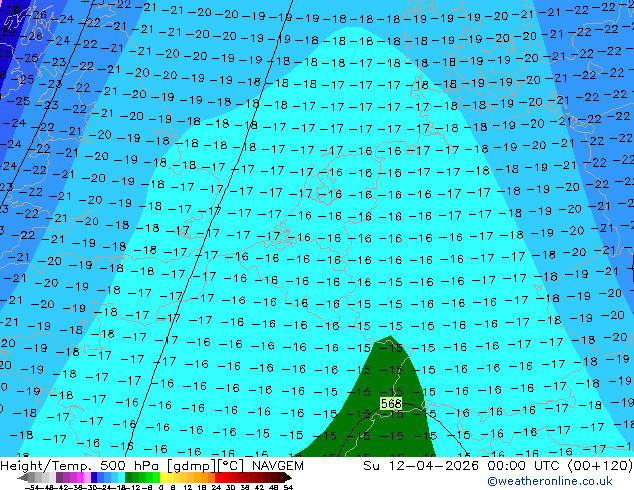Click the '54' label at scale's right end
The height and width of the screenshot is (490, 634).
(x=288, y=487)
